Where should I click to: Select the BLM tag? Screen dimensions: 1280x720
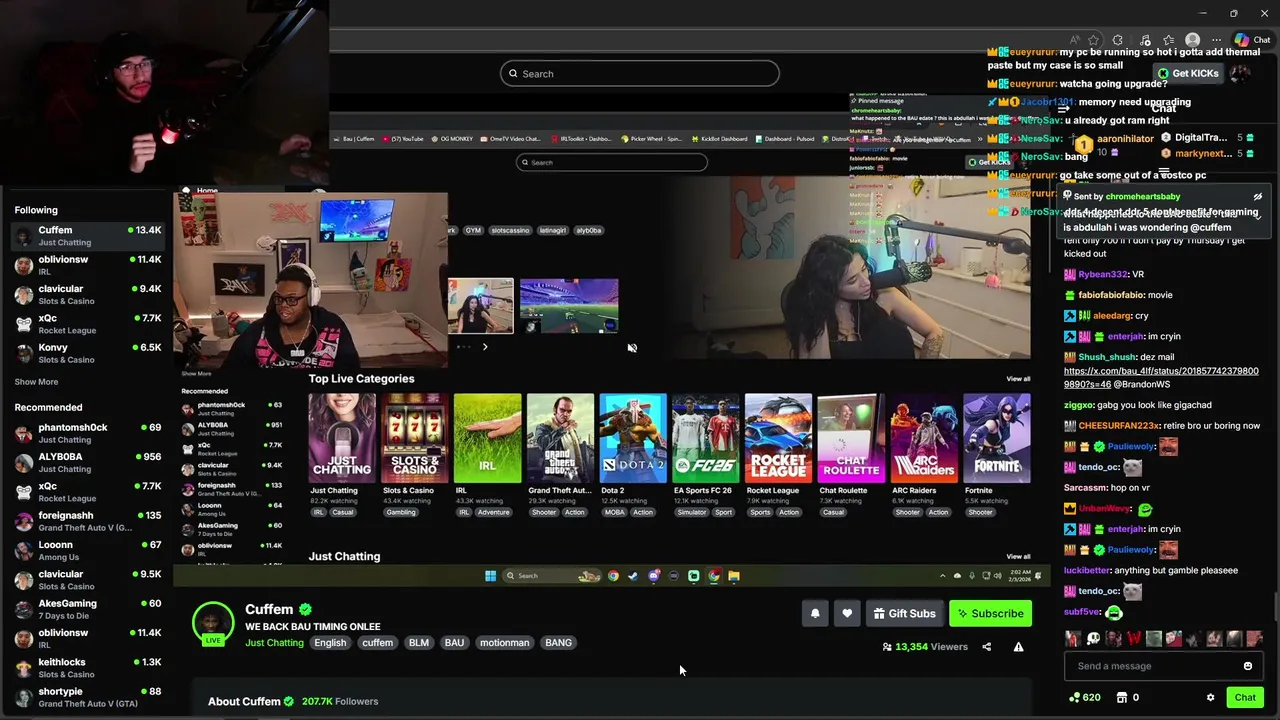click(x=419, y=643)
